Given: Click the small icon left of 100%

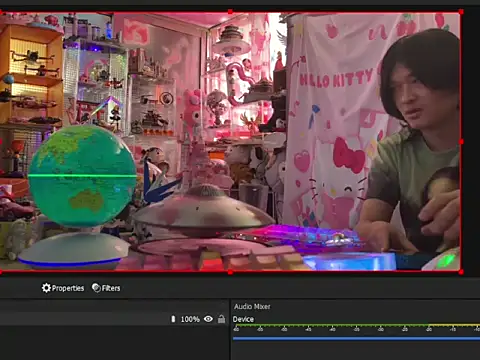Looking at the screenshot, I should tap(173, 319).
